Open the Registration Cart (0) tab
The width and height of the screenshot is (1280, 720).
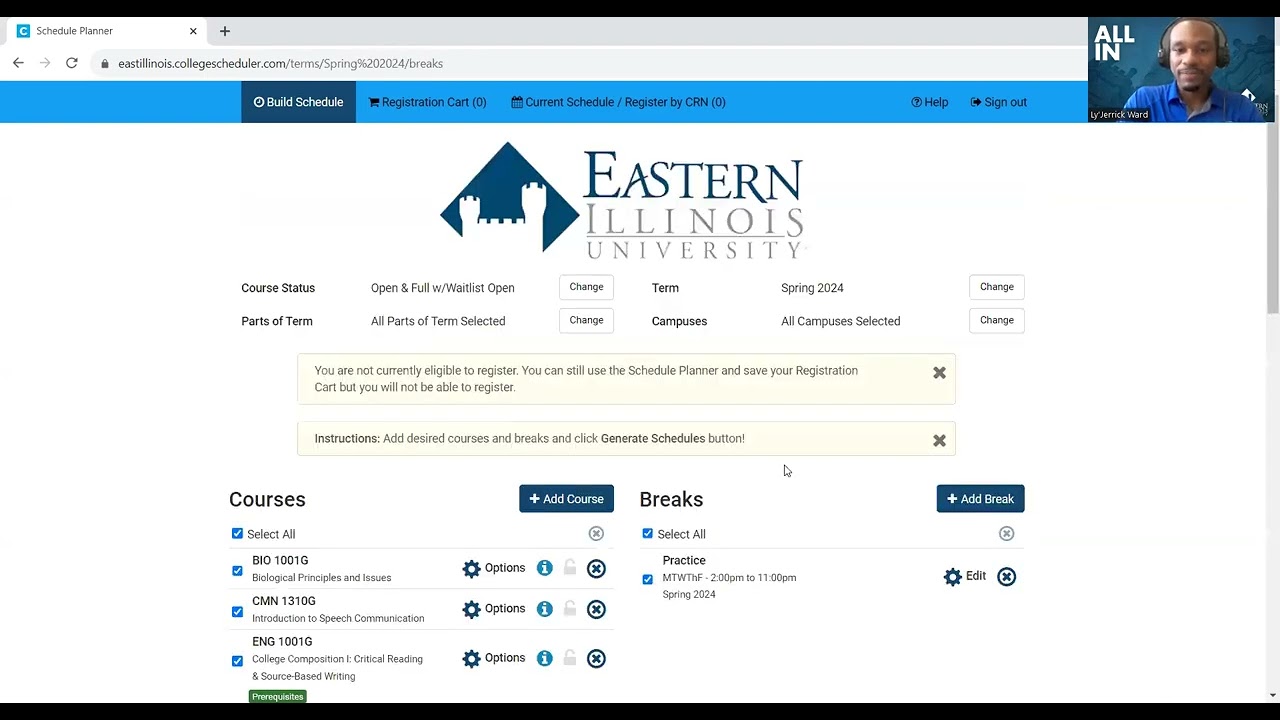click(x=427, y=102)
